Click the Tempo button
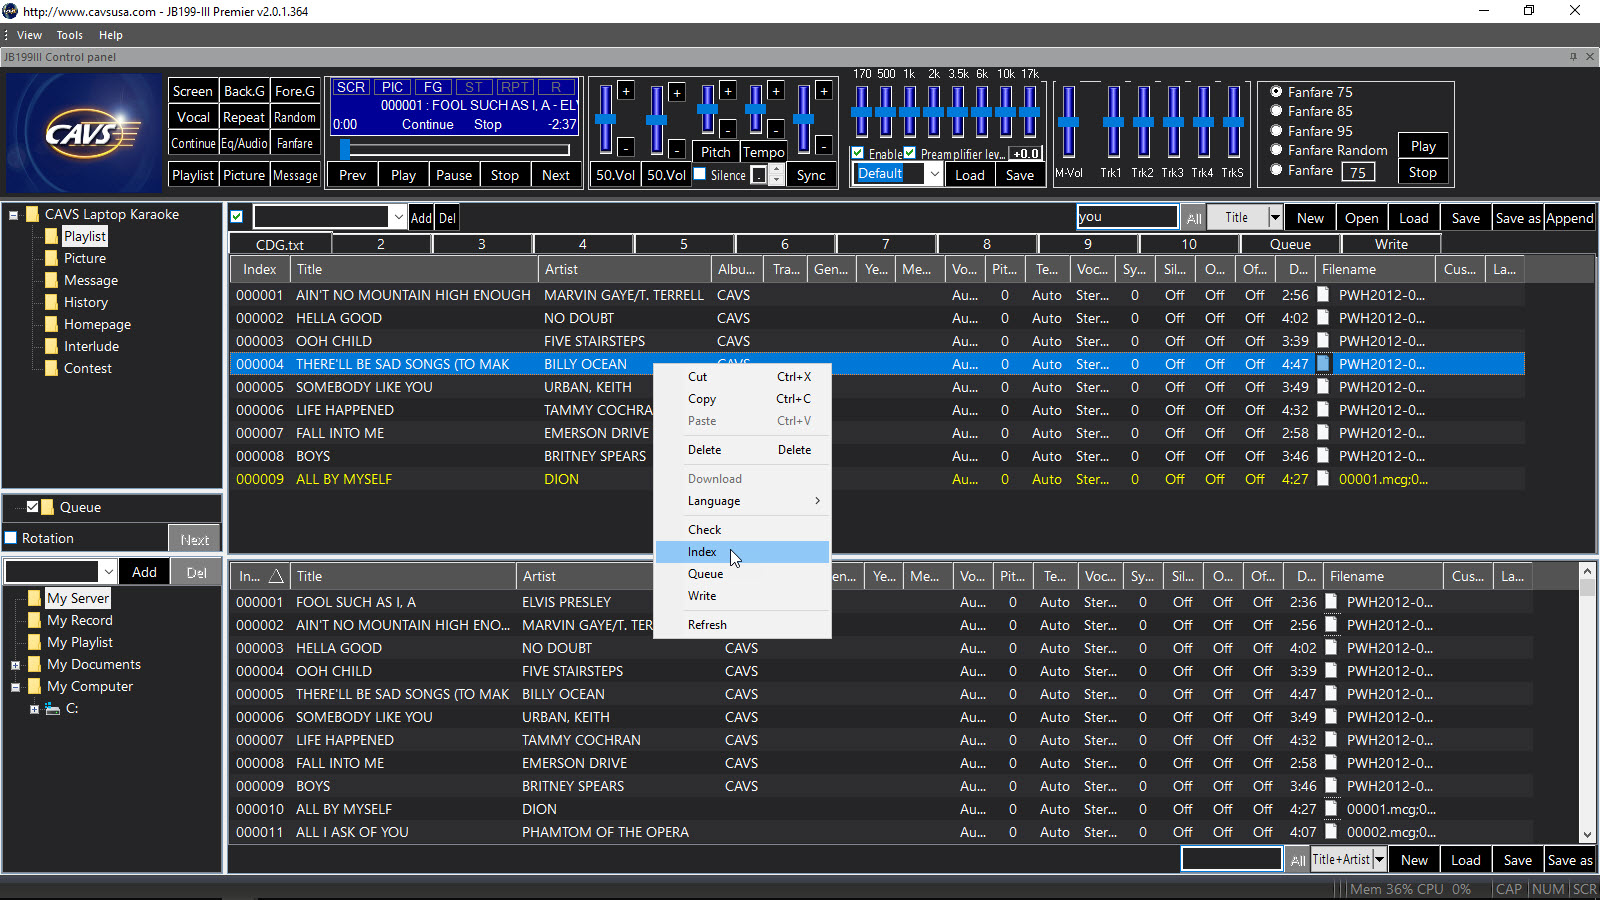Screen dimensions: 1600x900 (763, 152)
